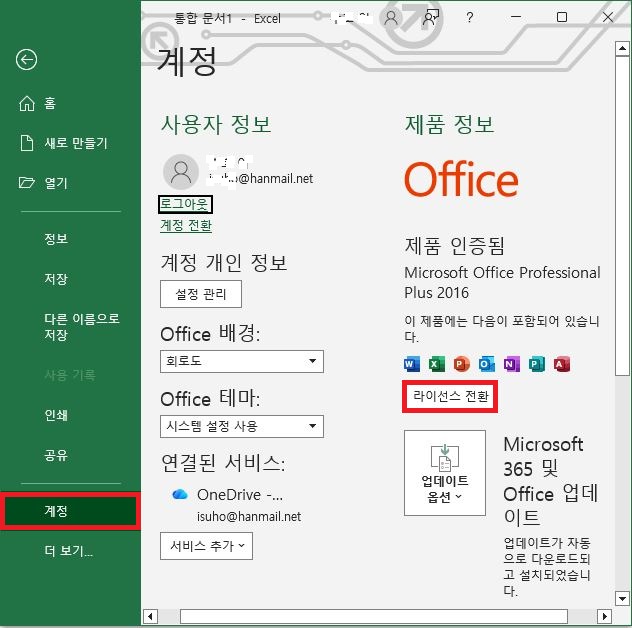Viewport: 632px width, 628px height.
Task: Open the 공유 option
Action: pos(56,455)
